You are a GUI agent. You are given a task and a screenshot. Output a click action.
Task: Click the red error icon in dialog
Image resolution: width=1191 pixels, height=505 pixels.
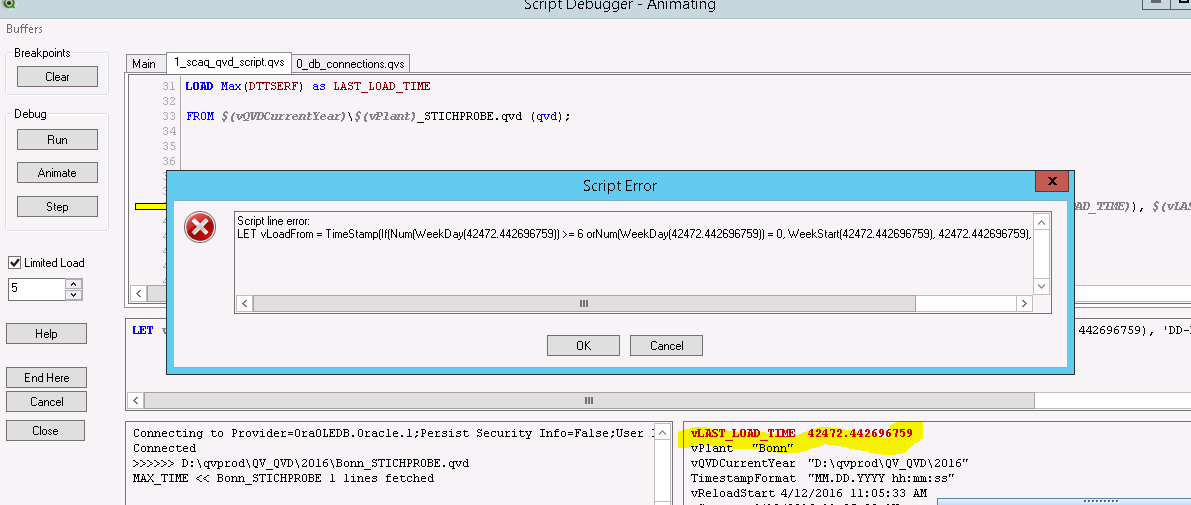point(200,227)
